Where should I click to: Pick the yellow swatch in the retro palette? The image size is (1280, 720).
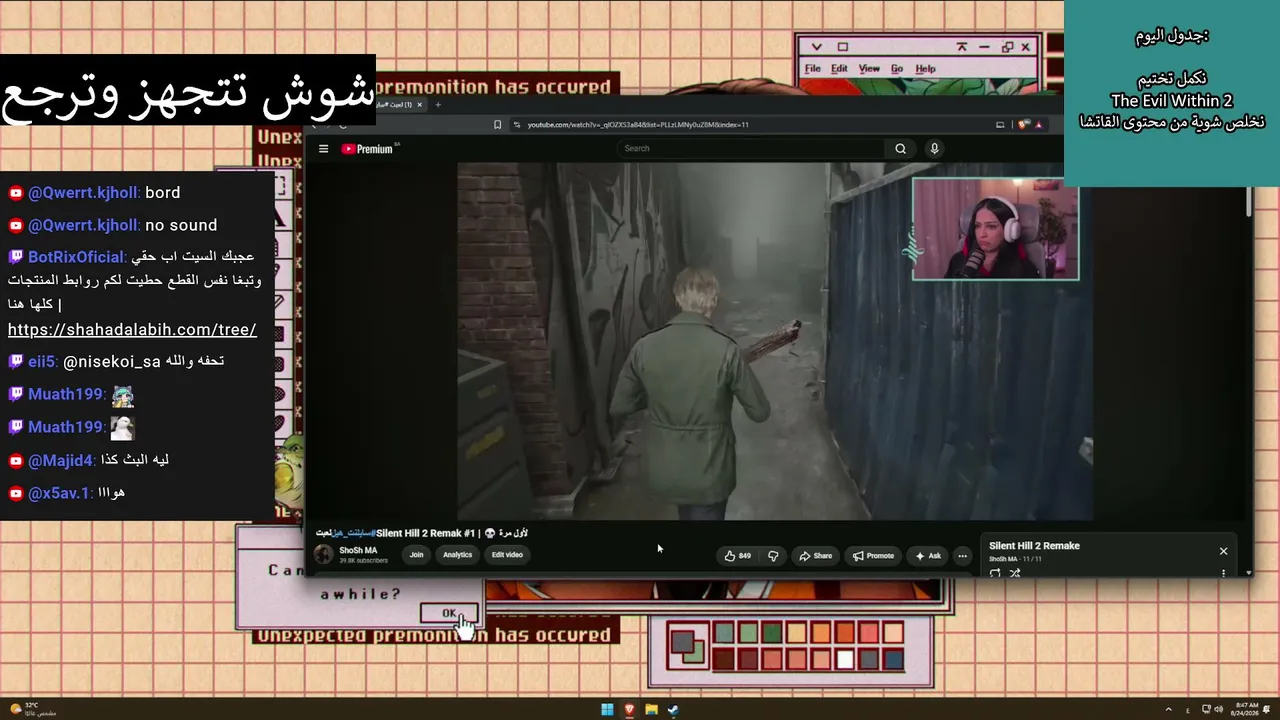coord(797,633)
